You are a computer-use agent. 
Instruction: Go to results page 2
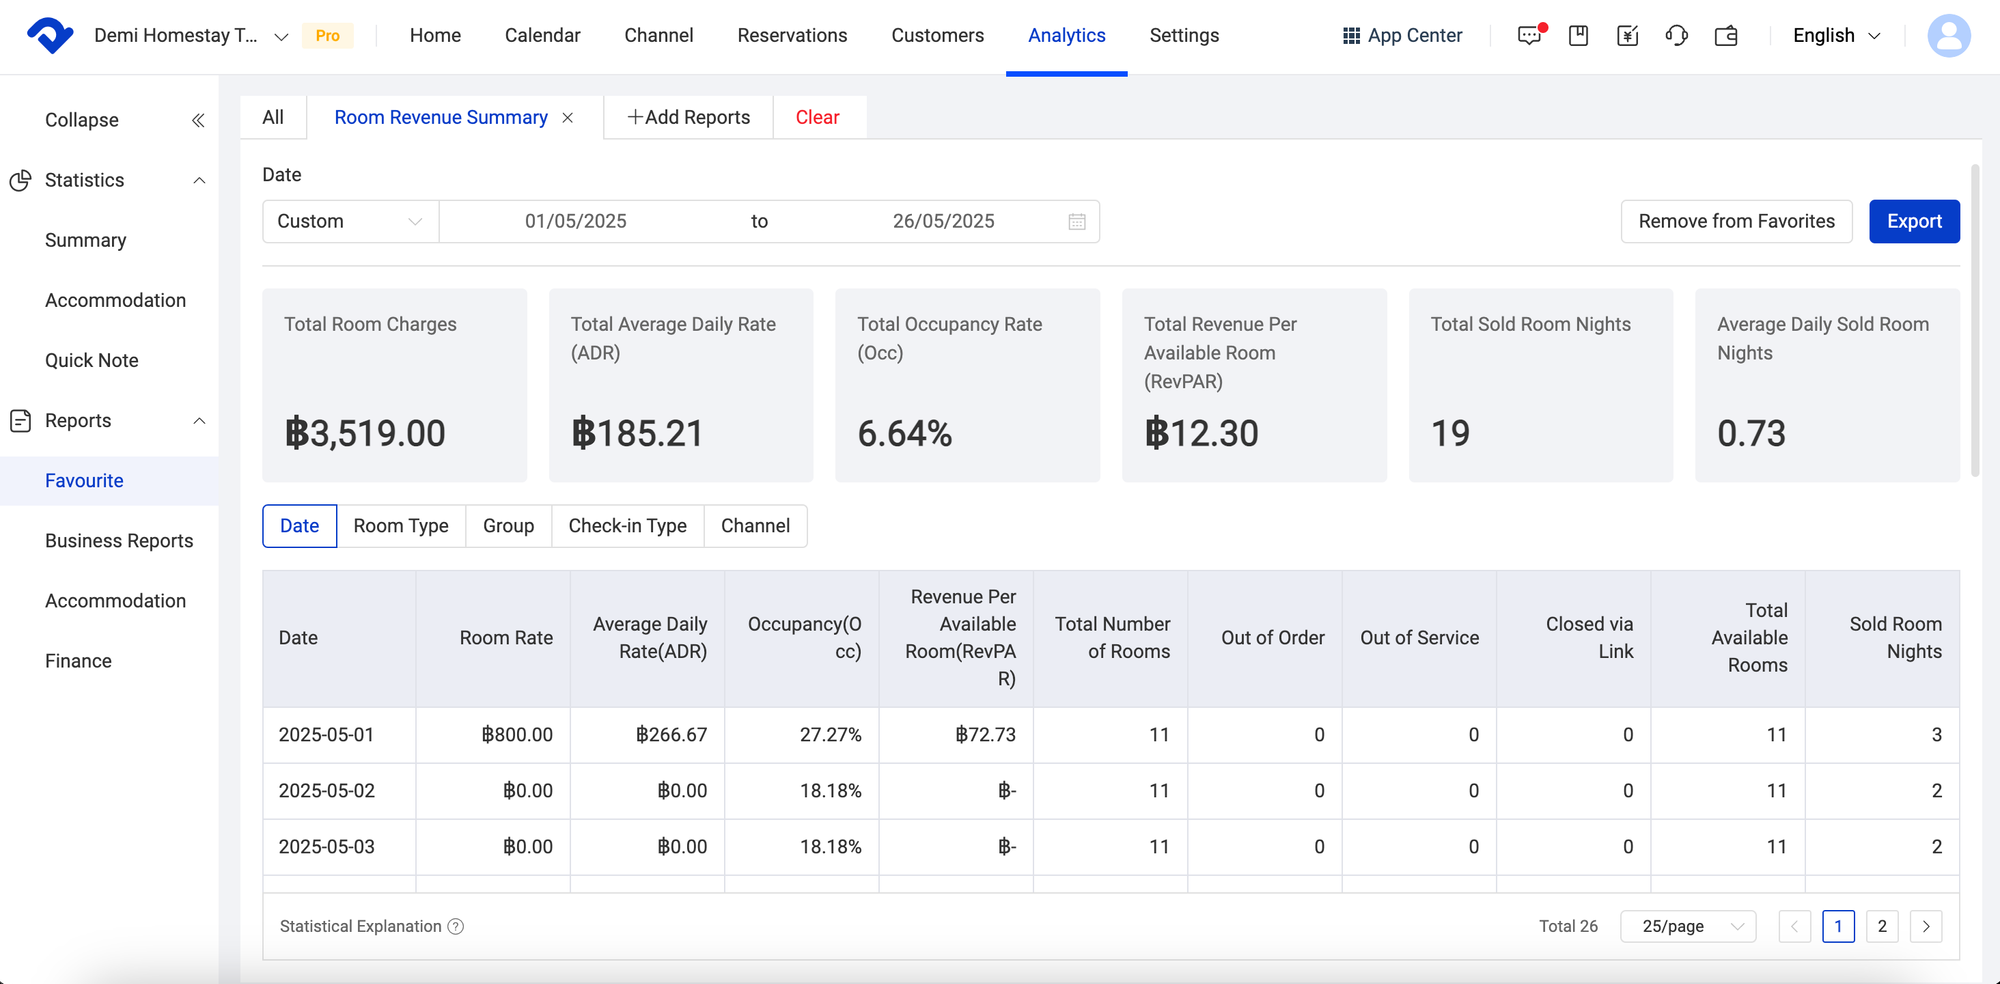pyautogui.click(x=1882, y=926)
